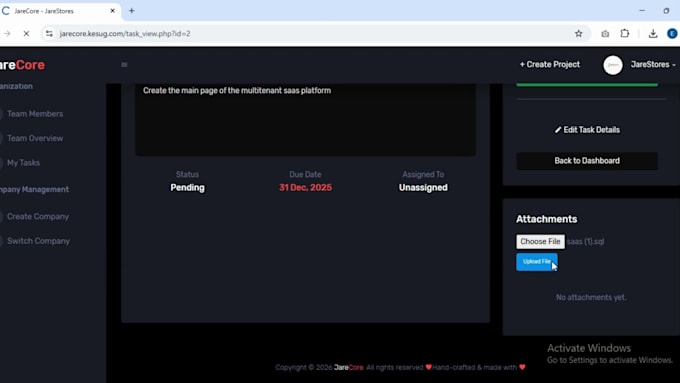Open the browser profile avatar

coord(672,33)
